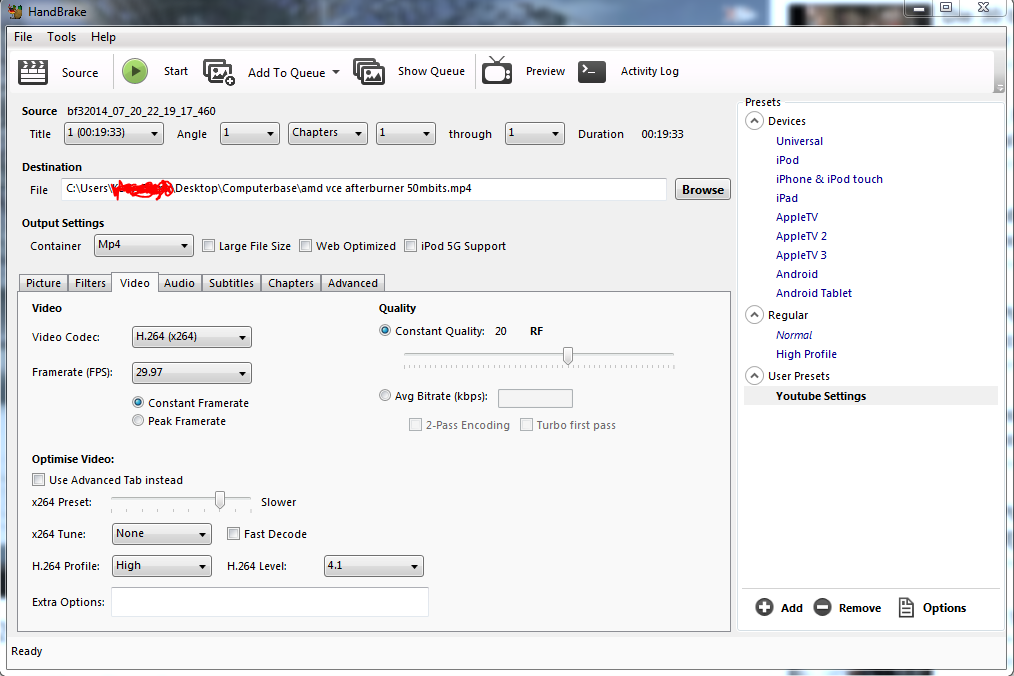1014x676 pixels.
Task: Check Use Advanced Tab instead
Action: coord(39,479)
